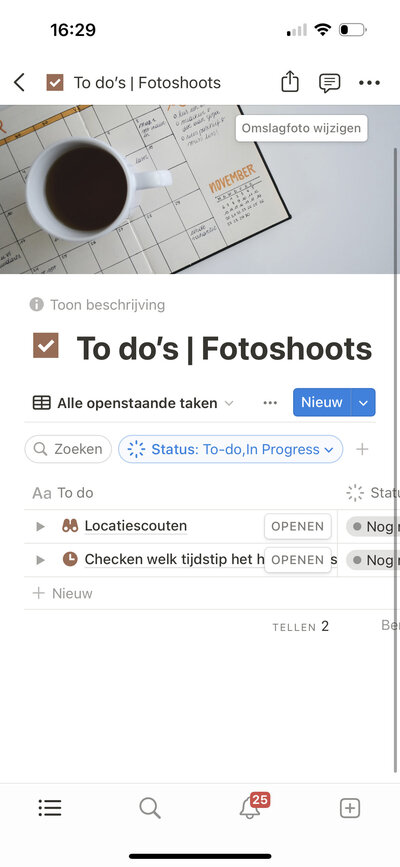Click the blue Nieuw button
The height and width of the screenshot is (867, 400).
(x=321, y=403)
